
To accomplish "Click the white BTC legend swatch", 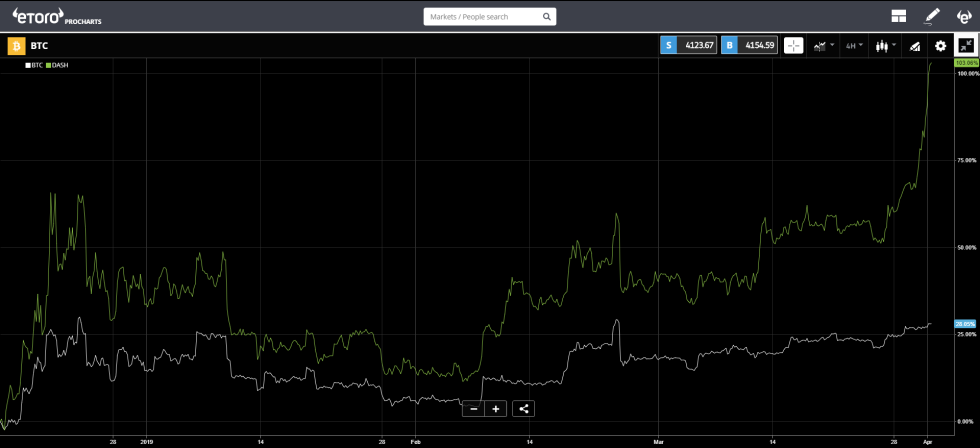I will pyautogui.click(x=27, y=65).
